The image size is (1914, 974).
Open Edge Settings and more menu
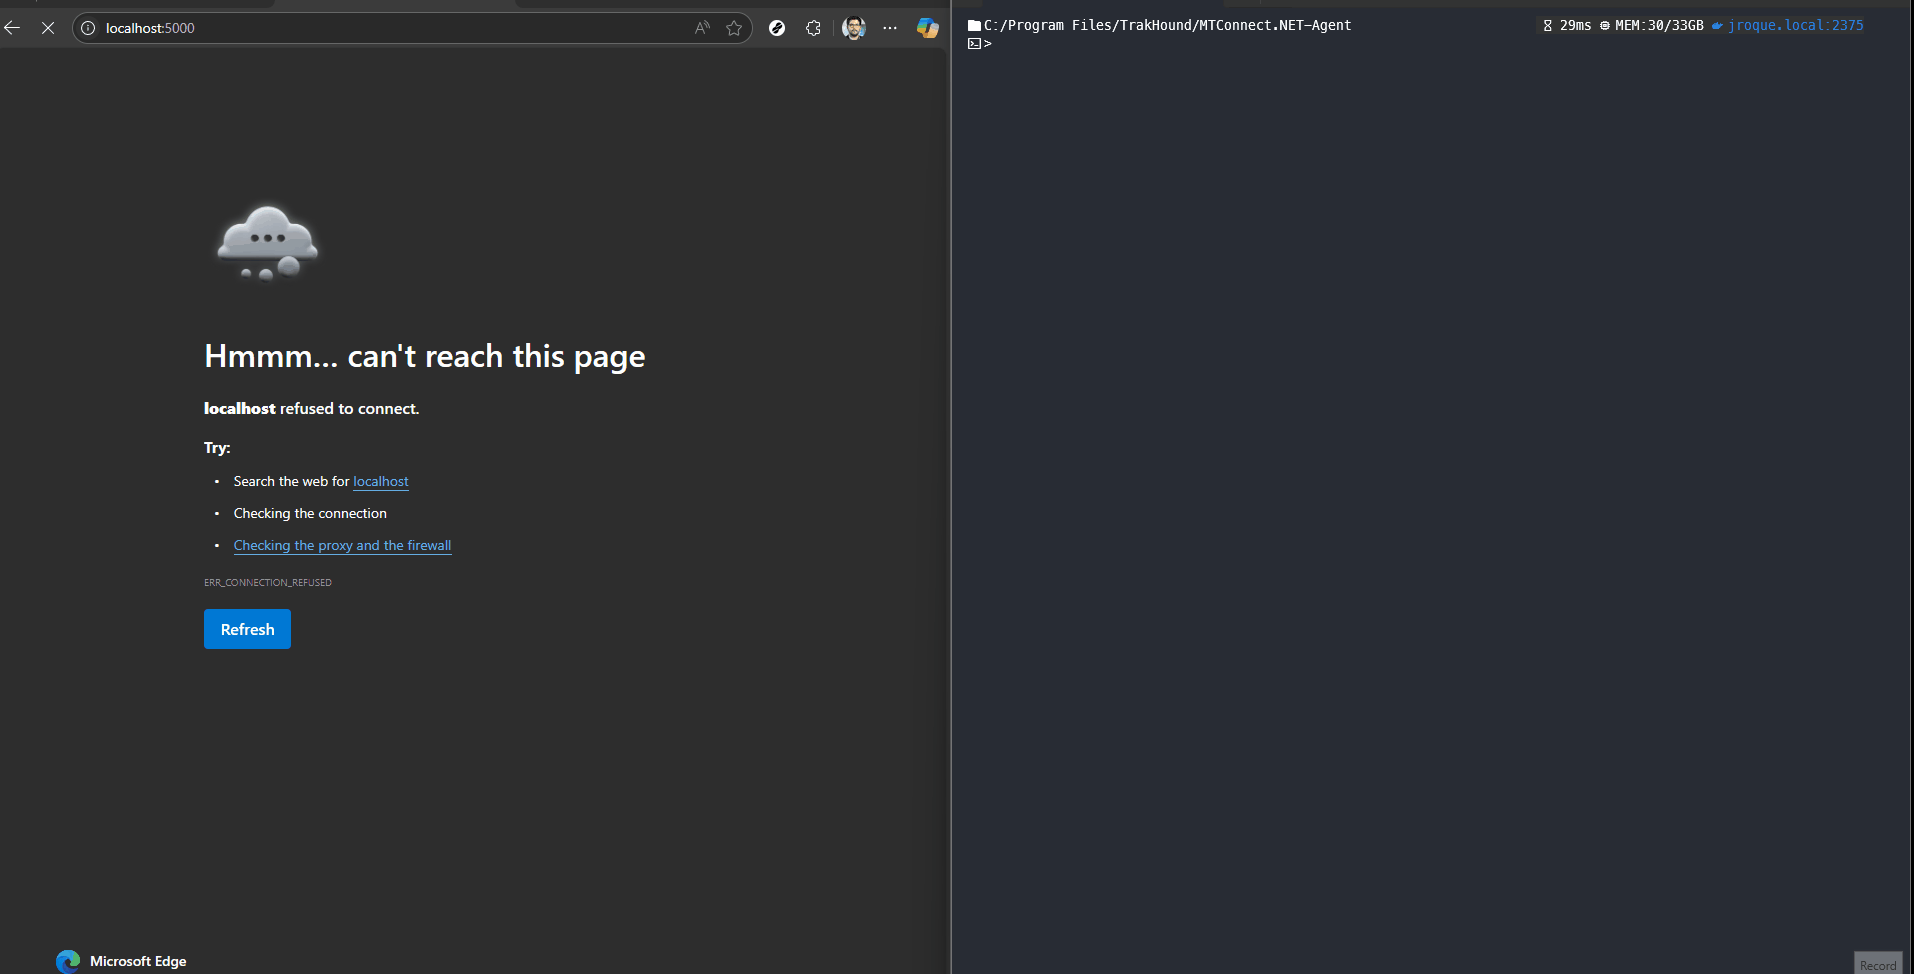coord(890,28)
